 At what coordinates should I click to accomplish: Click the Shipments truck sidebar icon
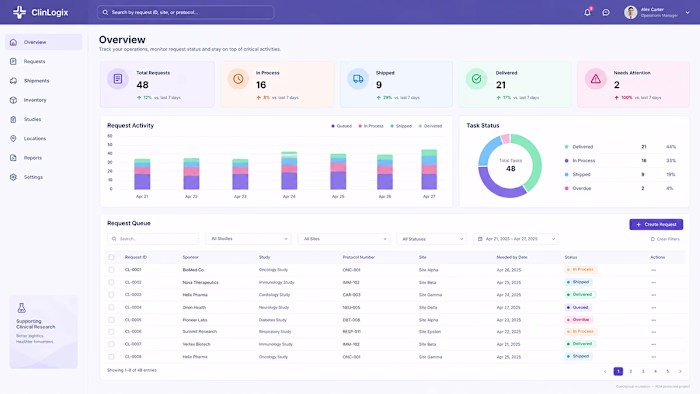13,81
